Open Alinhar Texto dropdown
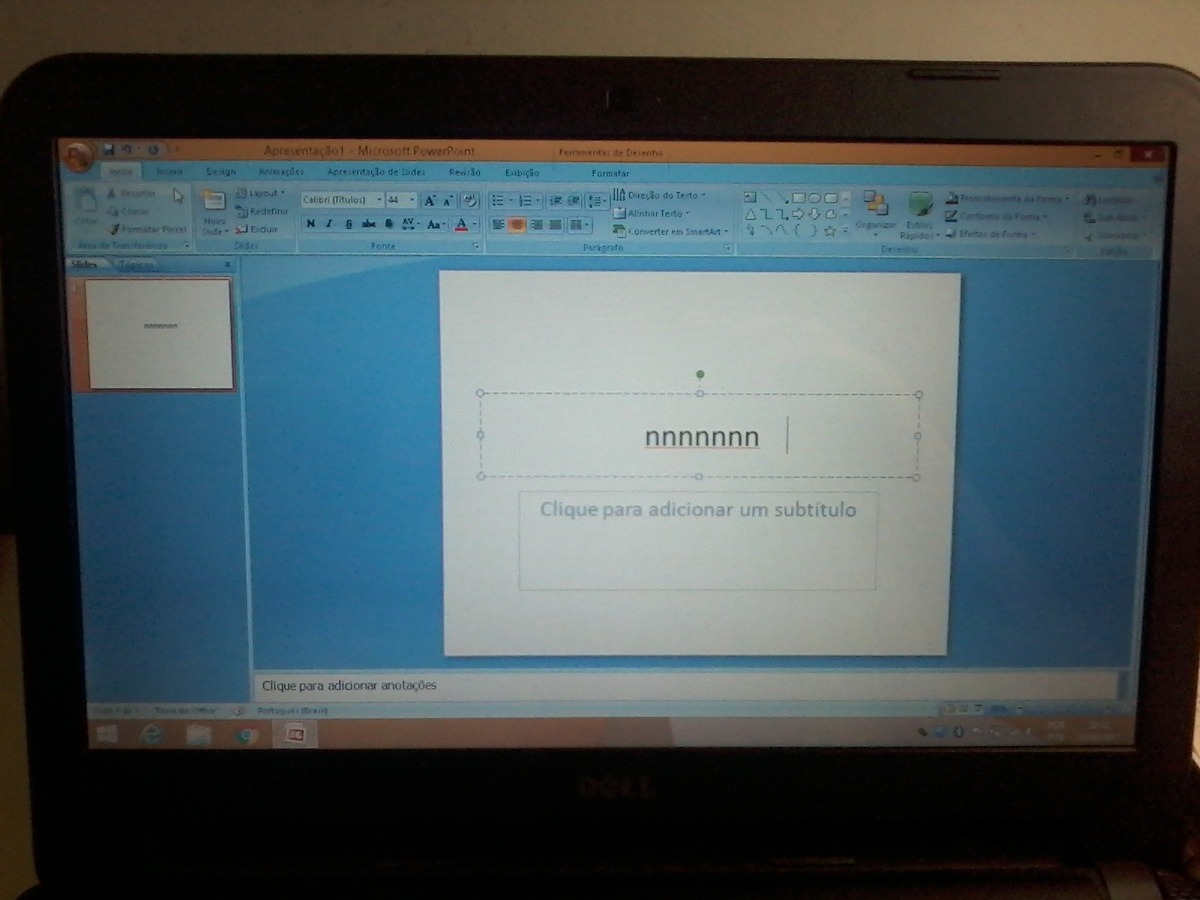Viewport: 1200px width, 900px height. (652, 213)
